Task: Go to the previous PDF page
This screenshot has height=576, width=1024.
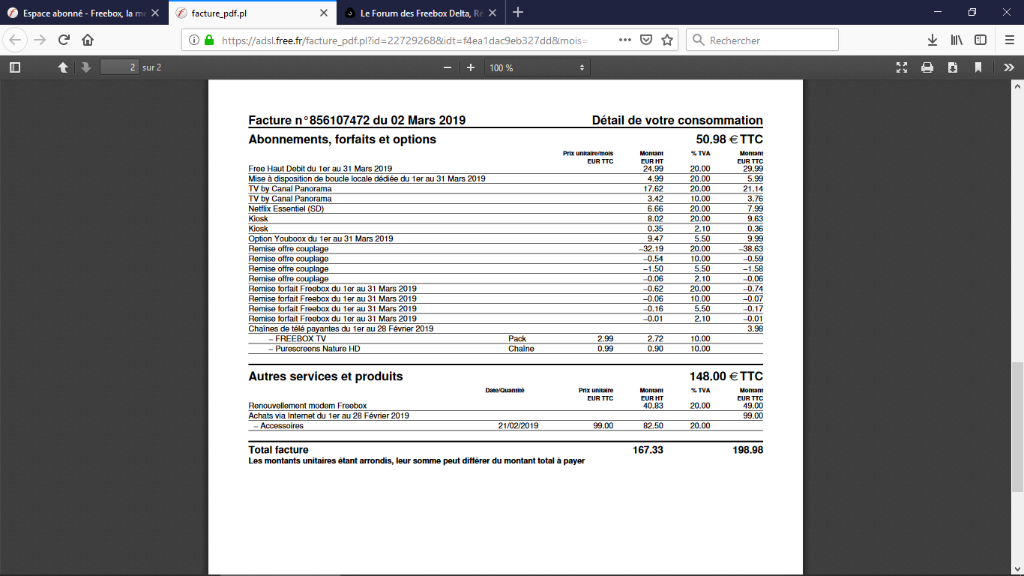Action: click(63, 67)
